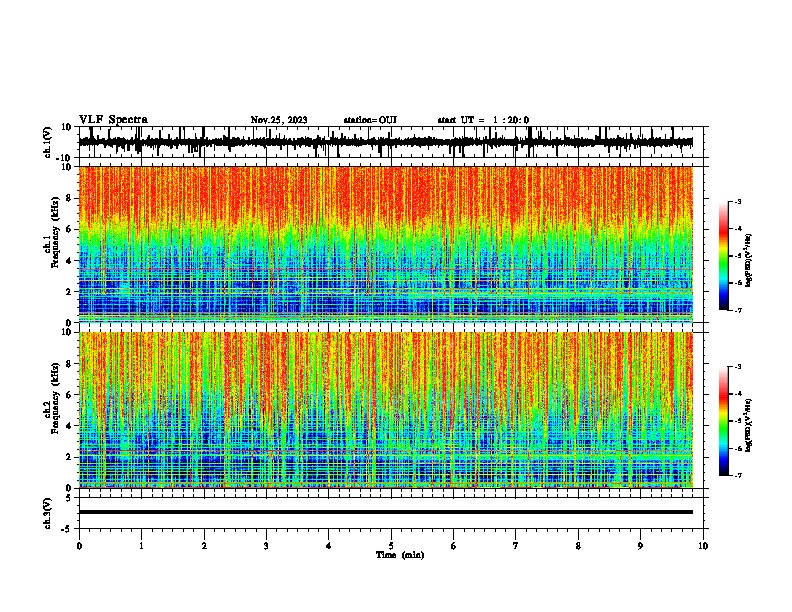Click time axis tick label "2"
Image resolution: width=792 pixels, height=612 pixels.
(x=204, y=546)
